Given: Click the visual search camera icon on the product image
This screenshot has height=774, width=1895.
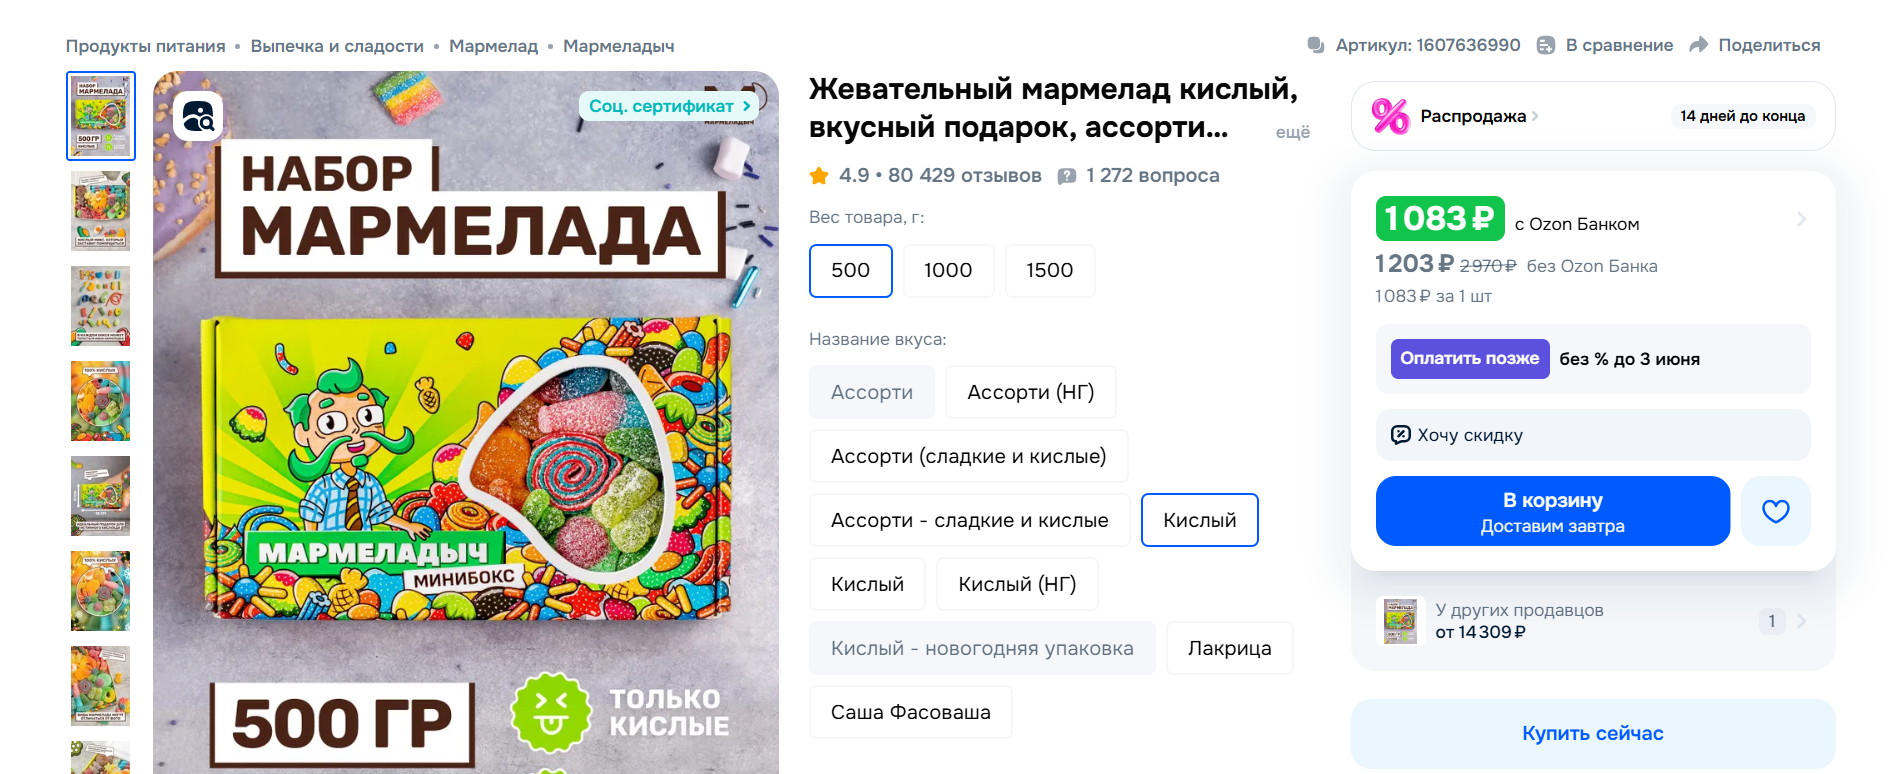Looking at the screenshot, I should 198,116.
